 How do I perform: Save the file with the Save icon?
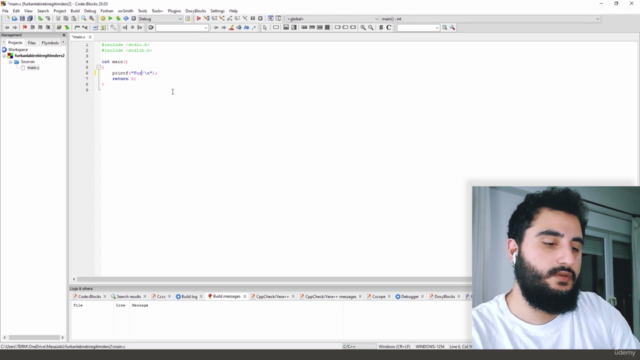22,18
